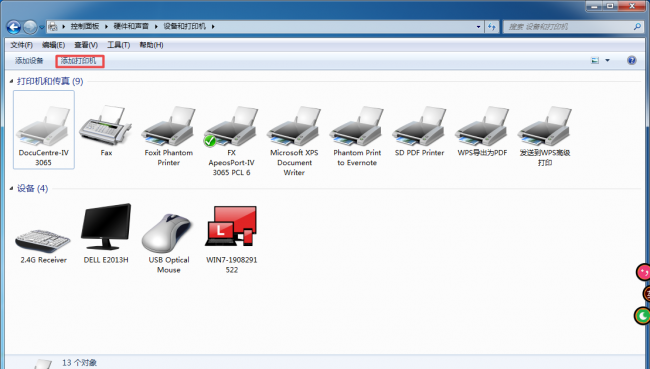Open the 文件(F) menu
The height and width of the screenshot is (369, 650).
(21, 45)
